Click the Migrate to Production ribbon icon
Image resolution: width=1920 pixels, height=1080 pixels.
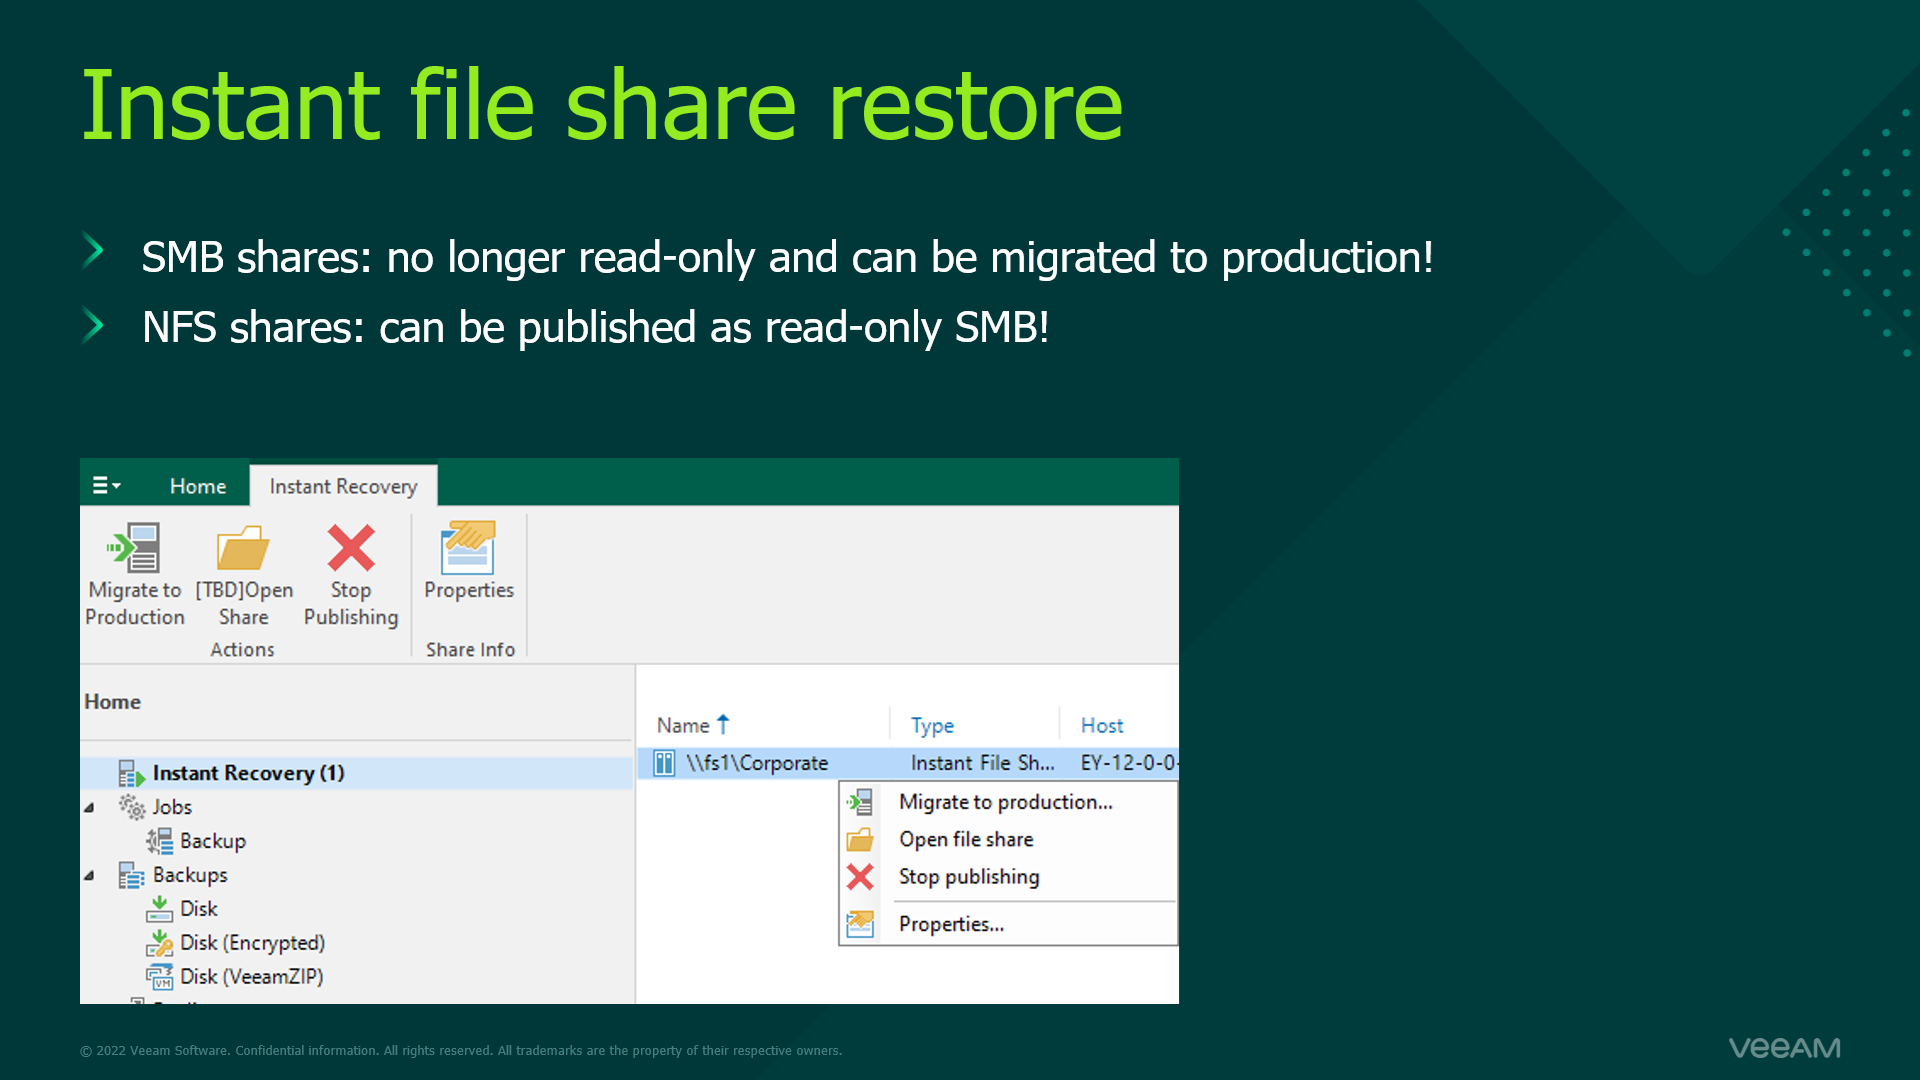click(x=134, y=547)
